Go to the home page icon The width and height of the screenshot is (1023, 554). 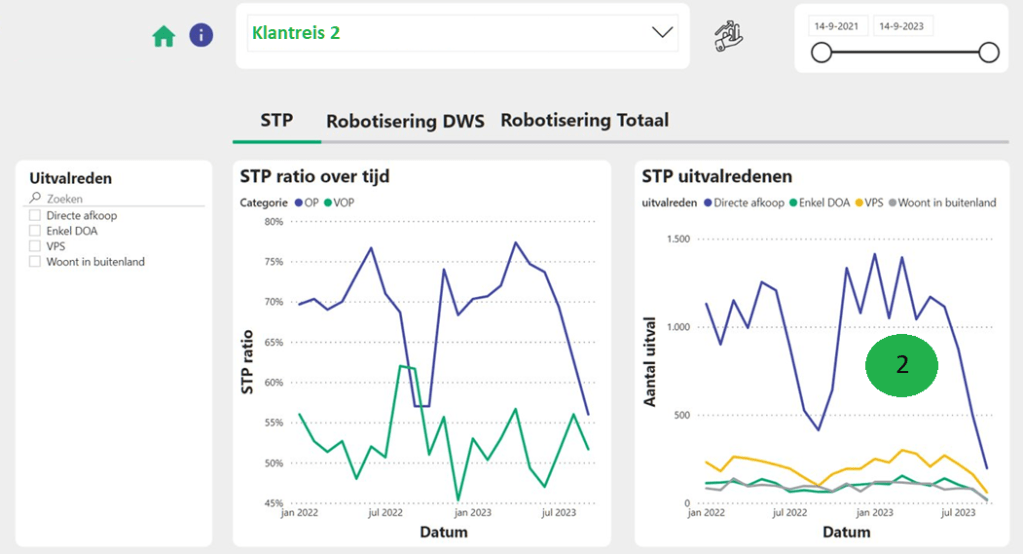(163, 37)
